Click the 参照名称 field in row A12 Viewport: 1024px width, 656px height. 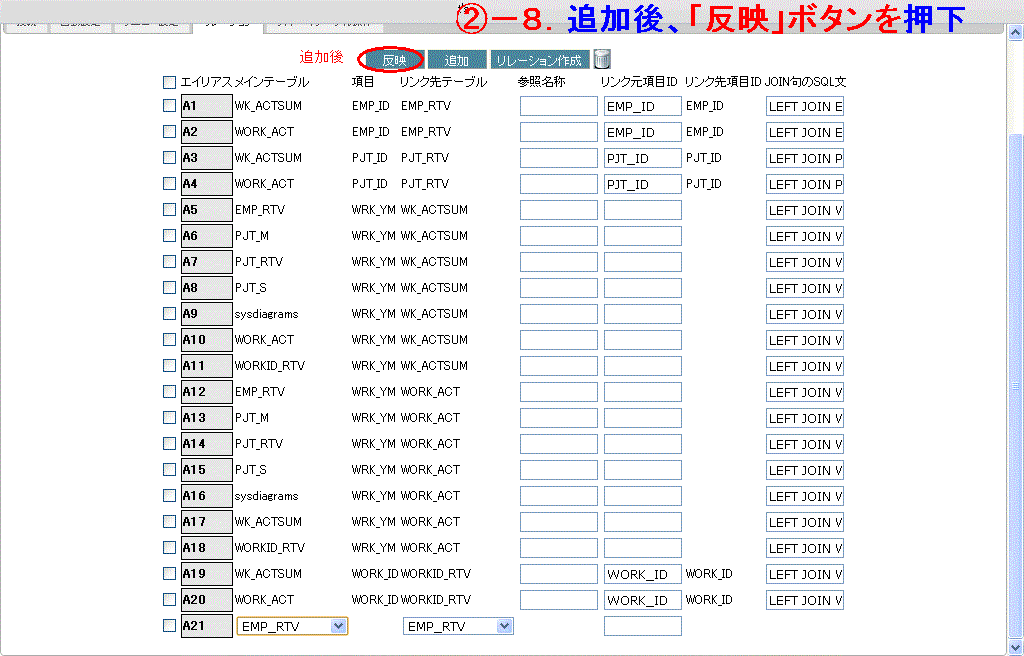point(558,392)
